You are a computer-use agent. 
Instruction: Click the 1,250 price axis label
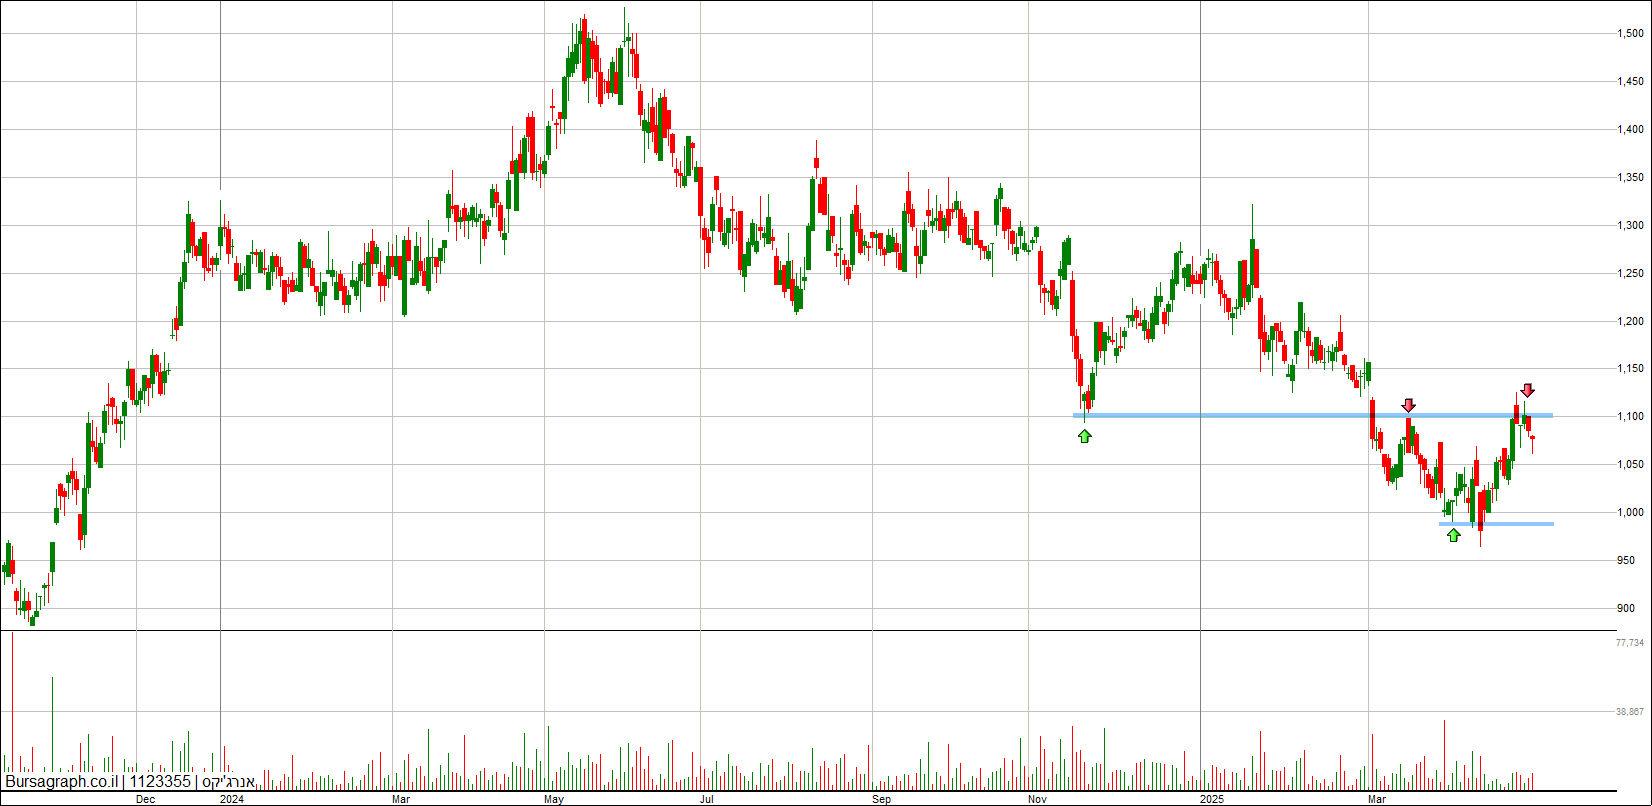point(1630,273)
